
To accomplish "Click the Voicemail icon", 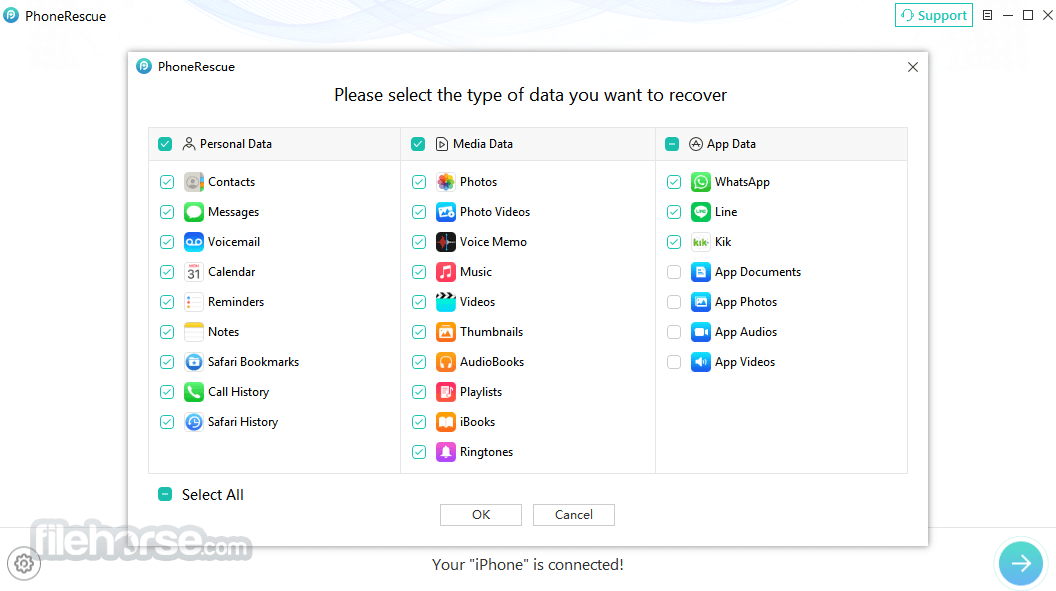I will (x=194, y=242).
